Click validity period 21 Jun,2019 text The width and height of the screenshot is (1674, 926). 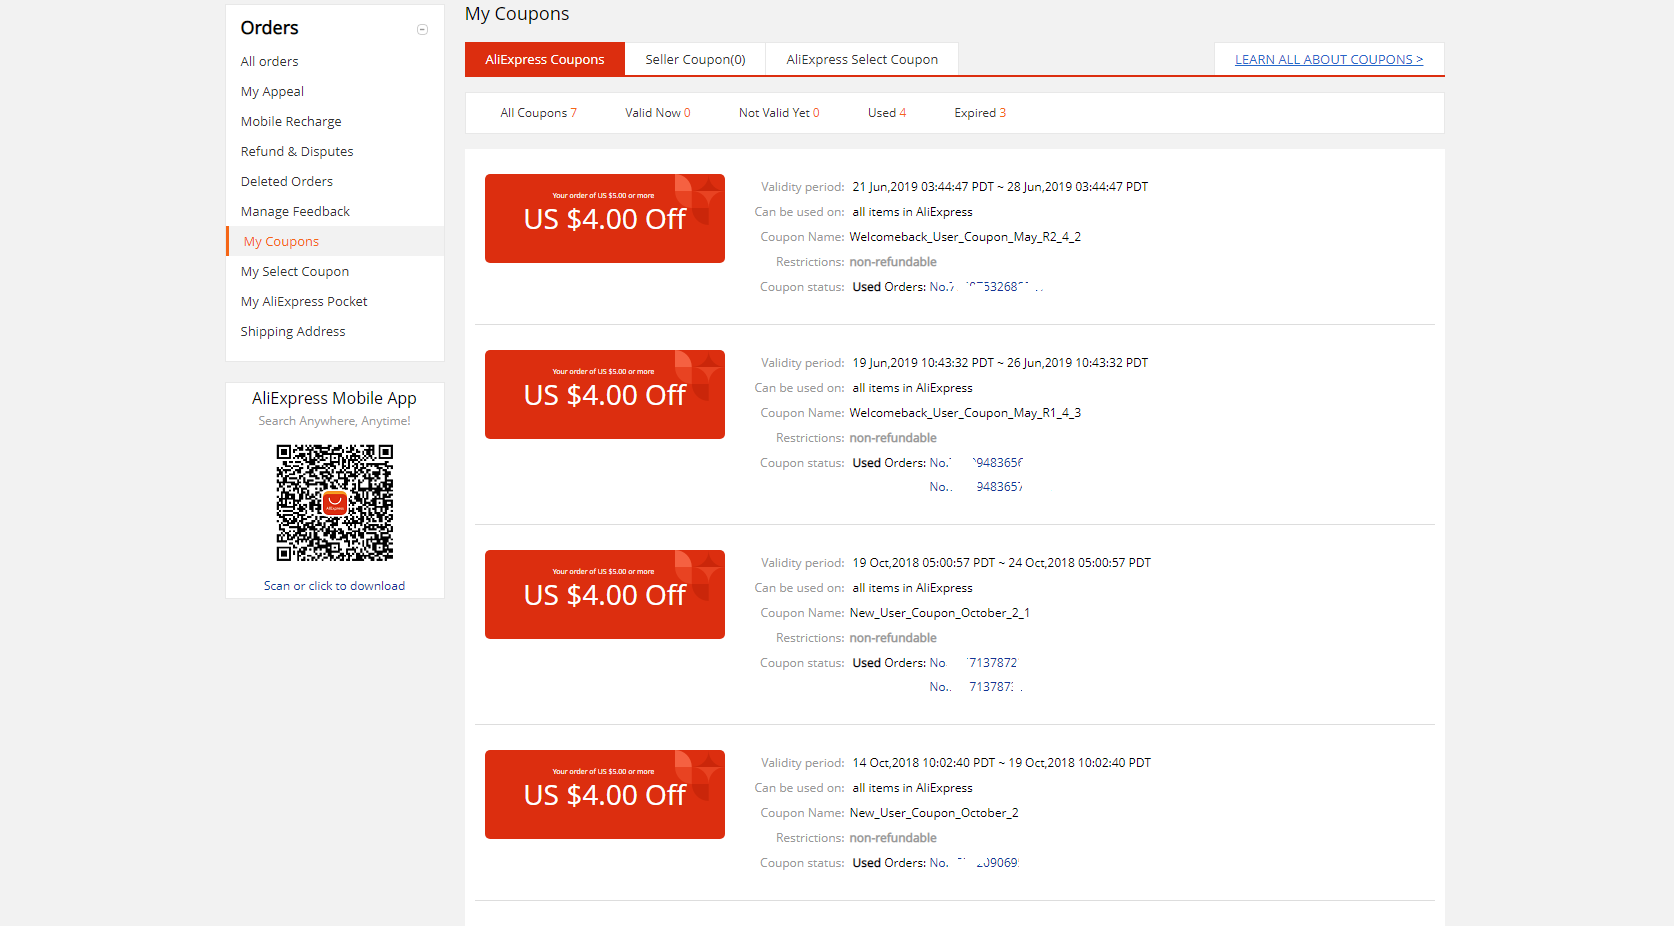[x=1000, y=187]
